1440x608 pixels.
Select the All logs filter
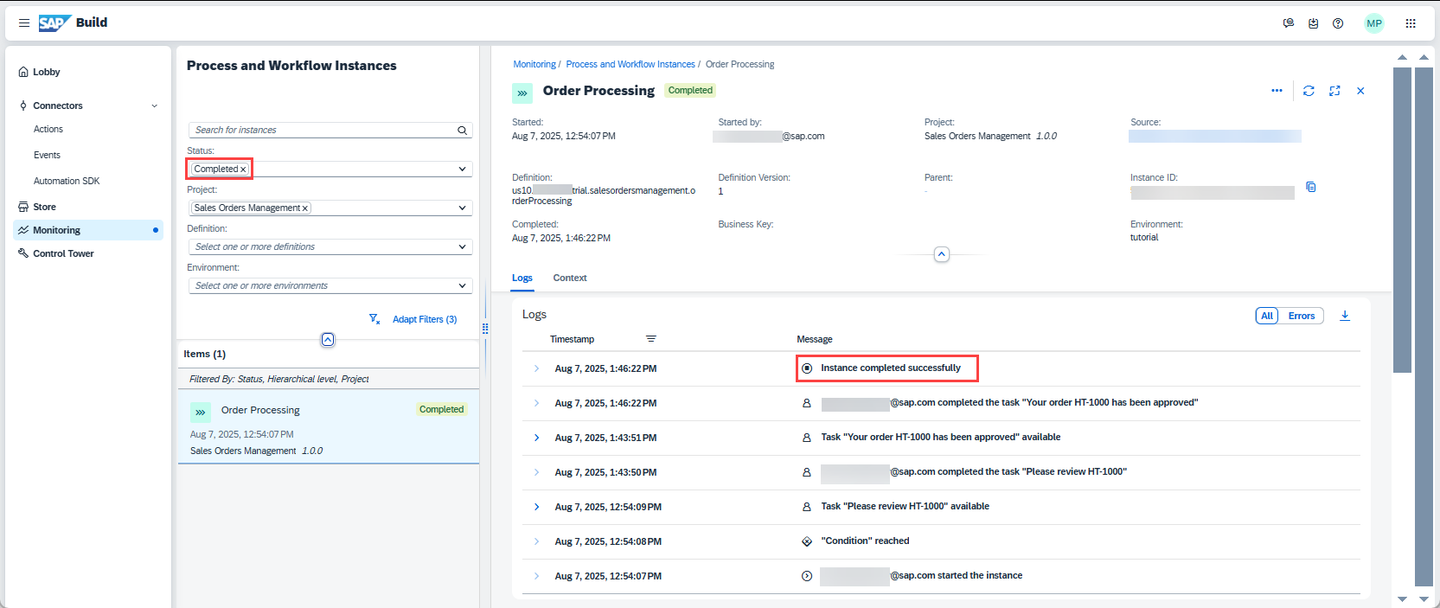[1267, 316]
